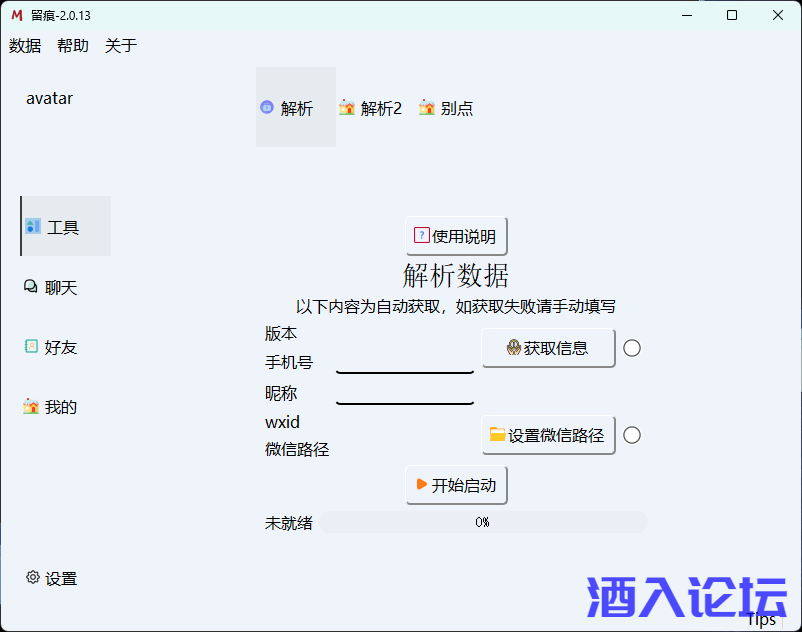
Task: Click the 设置 gear icon
Action: tap(31, 578)
